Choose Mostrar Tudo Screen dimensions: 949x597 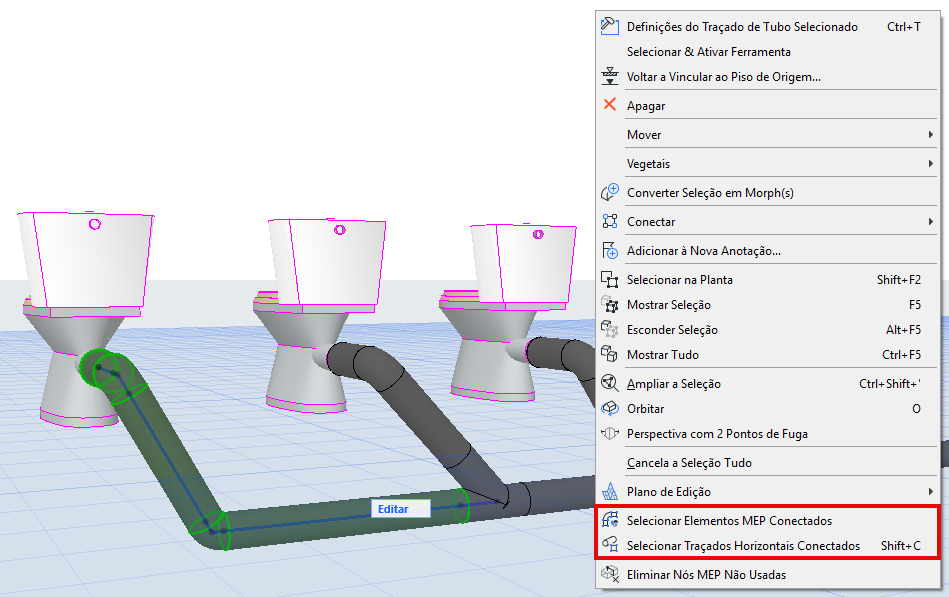(767, 355)
